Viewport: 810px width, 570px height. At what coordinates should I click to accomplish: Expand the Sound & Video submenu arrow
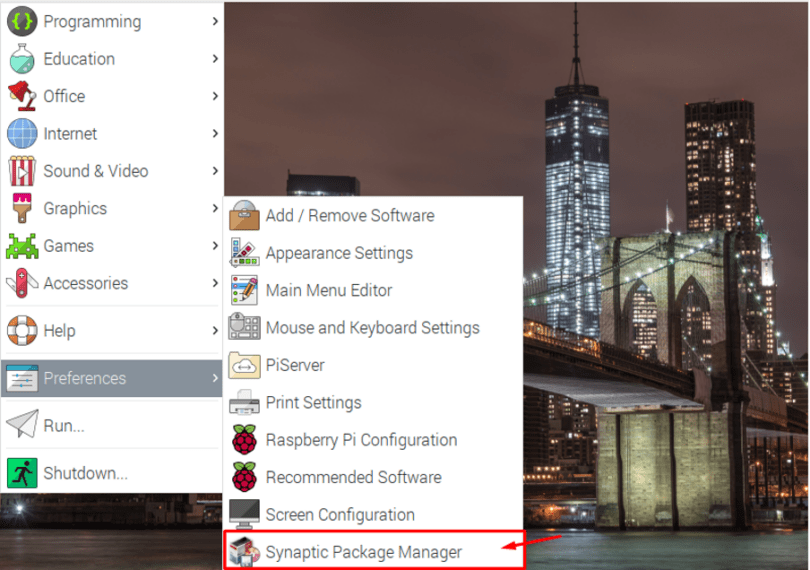(x=215, y=171)
